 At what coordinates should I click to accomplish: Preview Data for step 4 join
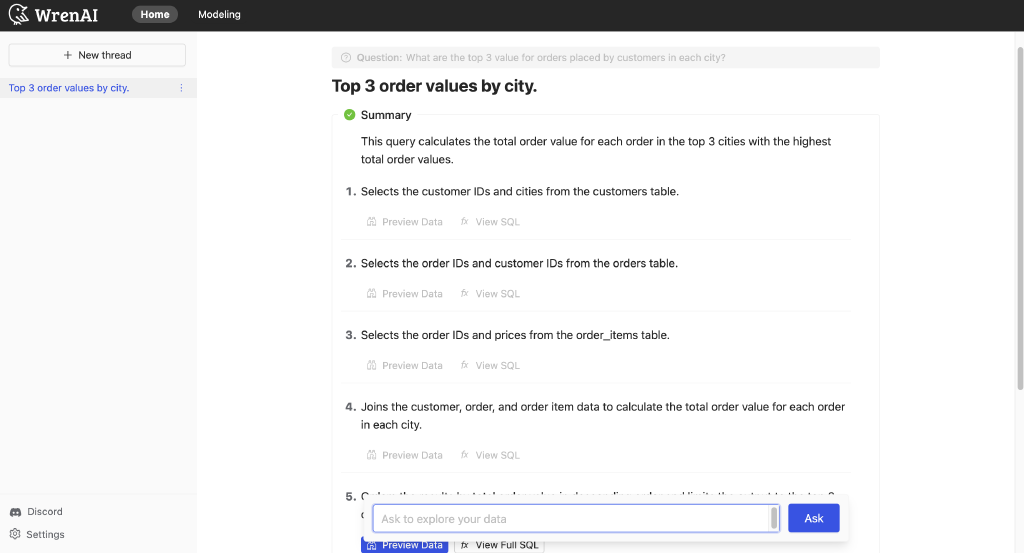pos(404,455)
